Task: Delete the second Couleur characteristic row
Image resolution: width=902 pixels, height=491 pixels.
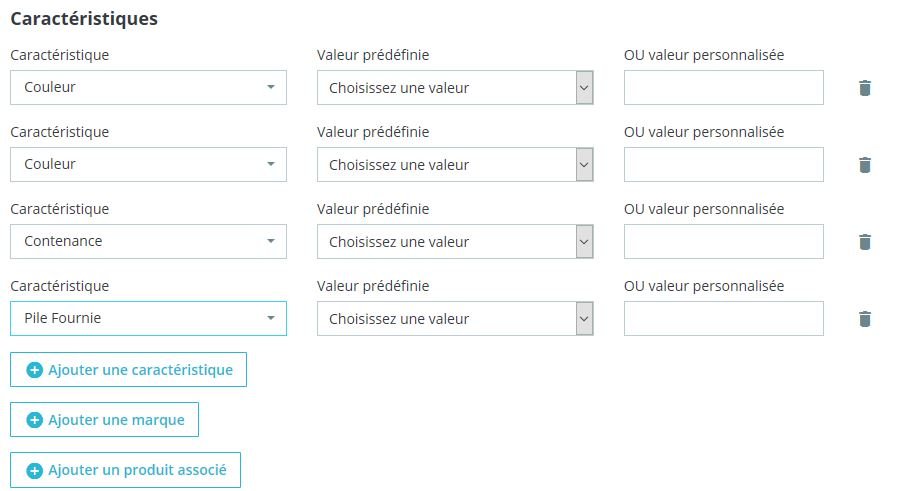Action: pyautogui.click(x=865, y=165)
